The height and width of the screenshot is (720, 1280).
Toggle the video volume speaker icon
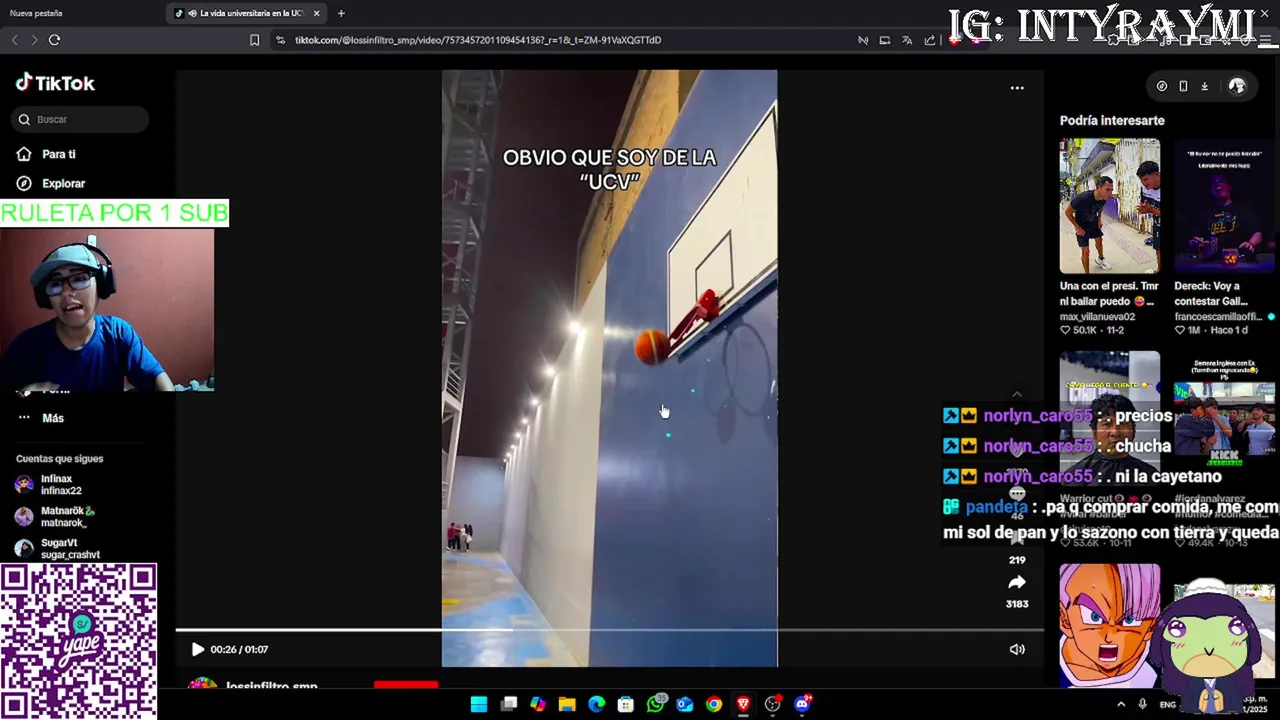(1017, 649)
